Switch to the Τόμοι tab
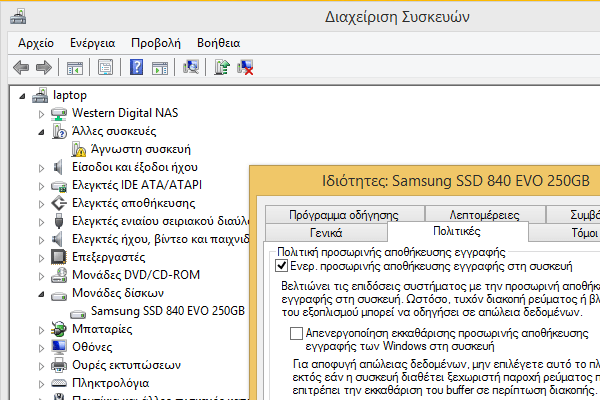 pyautogui.click(x=565, y=232)
